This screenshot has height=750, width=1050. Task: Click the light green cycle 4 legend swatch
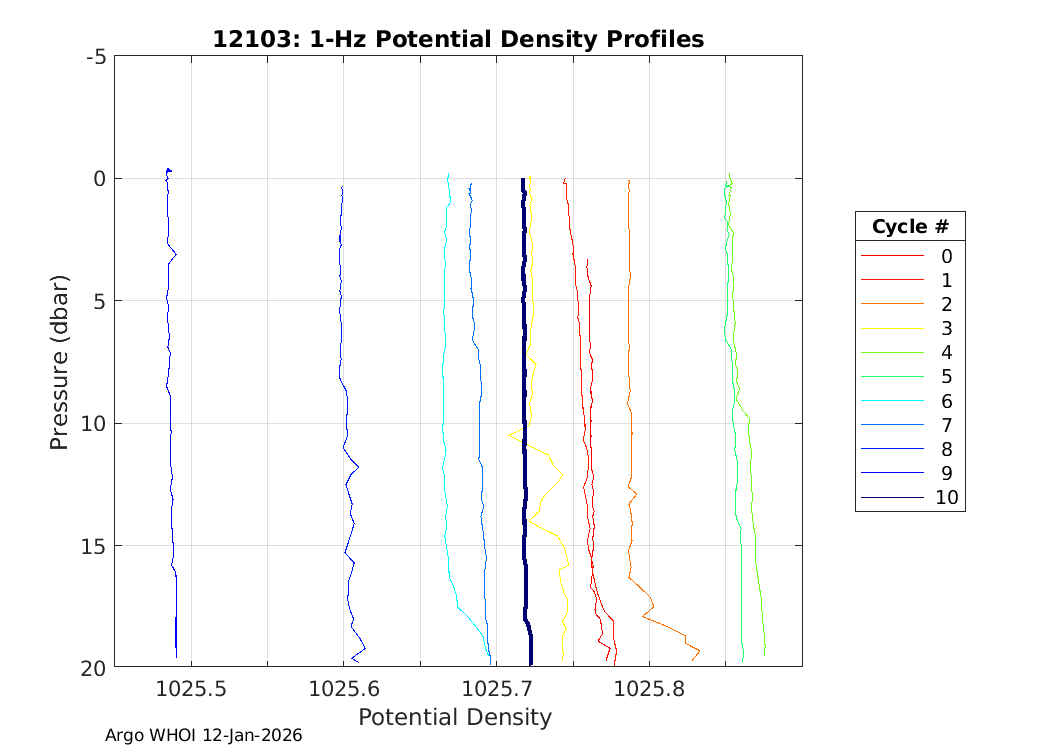[892, 353]
